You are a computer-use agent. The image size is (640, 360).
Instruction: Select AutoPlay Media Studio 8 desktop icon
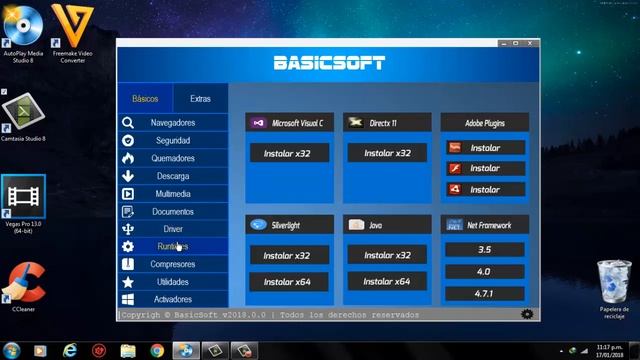coord(23,33)
